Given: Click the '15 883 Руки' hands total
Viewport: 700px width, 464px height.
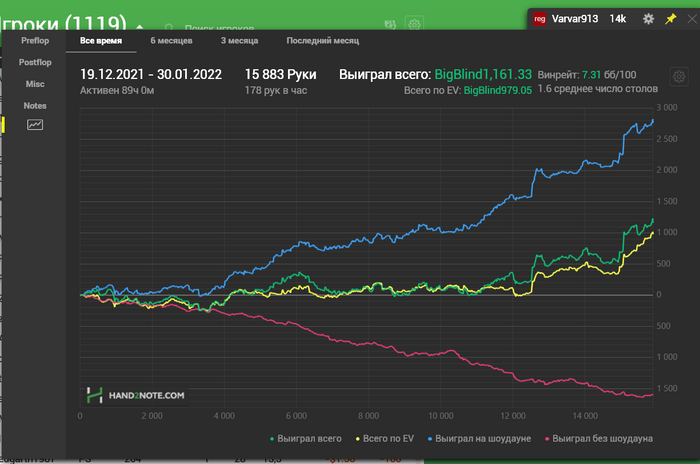Looking at the screenshot, I should [x=280, y=74].
